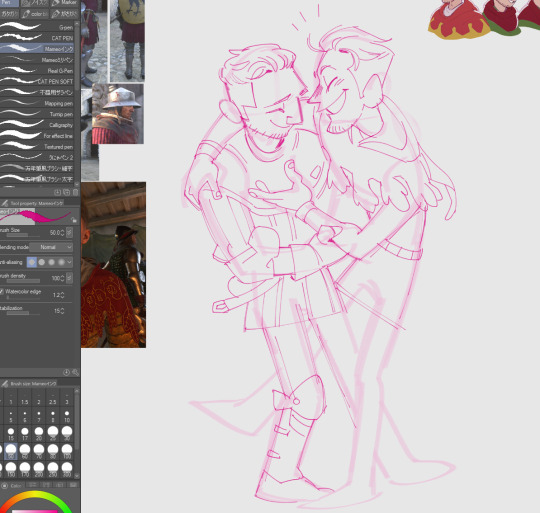The height and width of the screenshot is (513, 540).
Task: Click the sub tool list scroll-up arrow
Action: pyautogui.click(x=76, y=24)
